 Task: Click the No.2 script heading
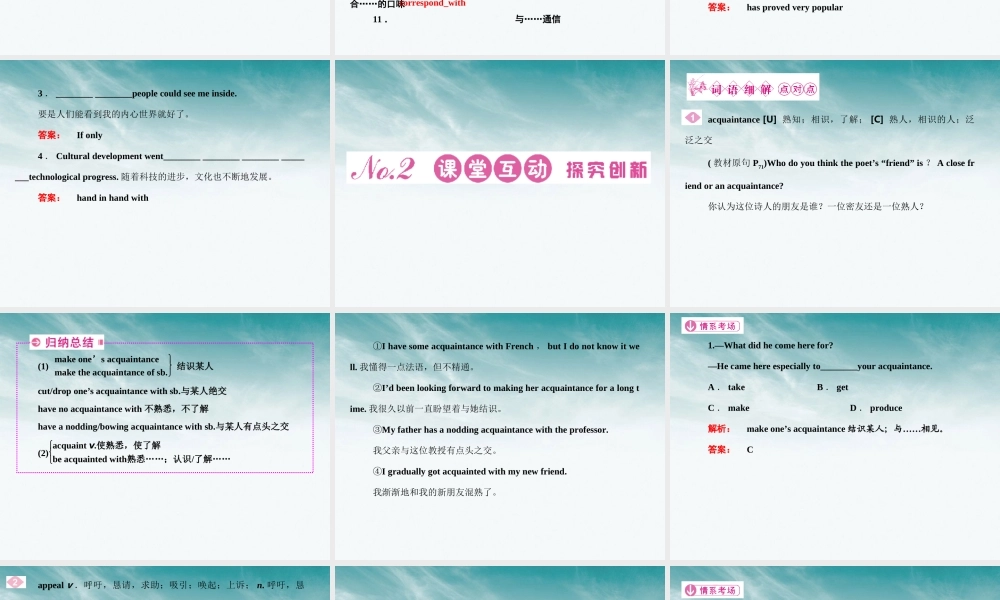[383, 169]
